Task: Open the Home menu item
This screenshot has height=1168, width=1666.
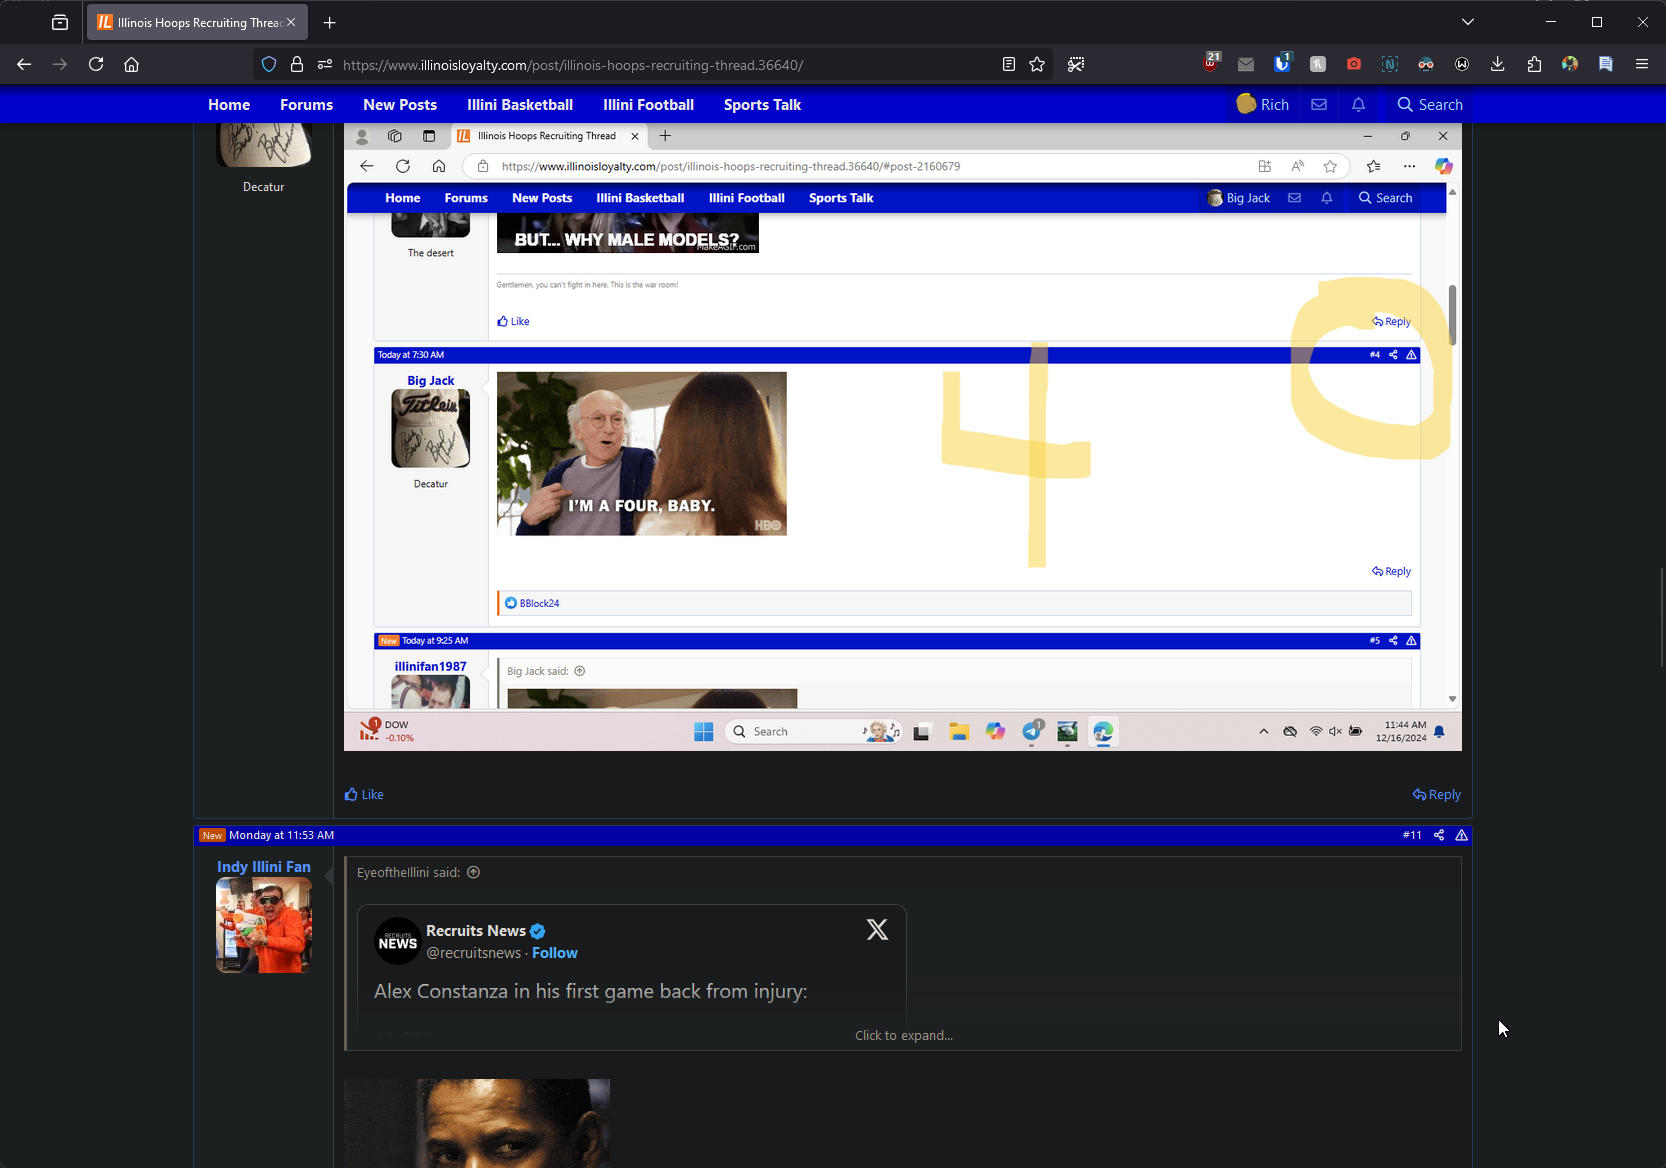Action: pyautogui.click(x=229, y=104)
